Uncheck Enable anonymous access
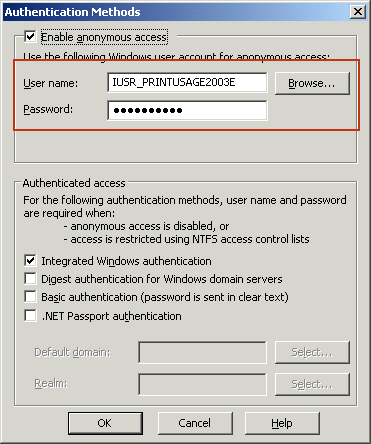The height and width of the screenshot is (444, 371). [x=30, y=36]
